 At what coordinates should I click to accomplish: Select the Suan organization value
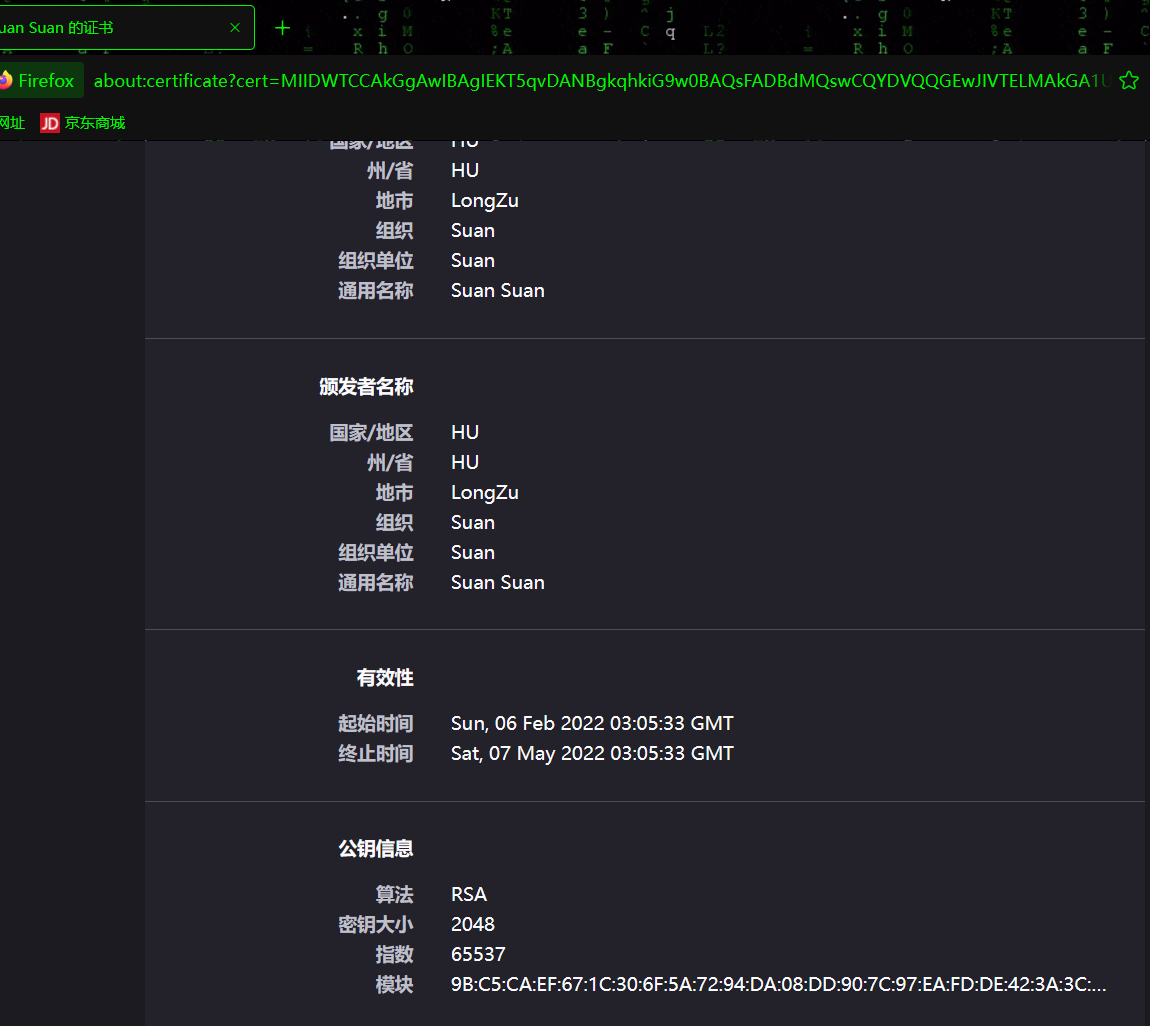pos(472,522)
